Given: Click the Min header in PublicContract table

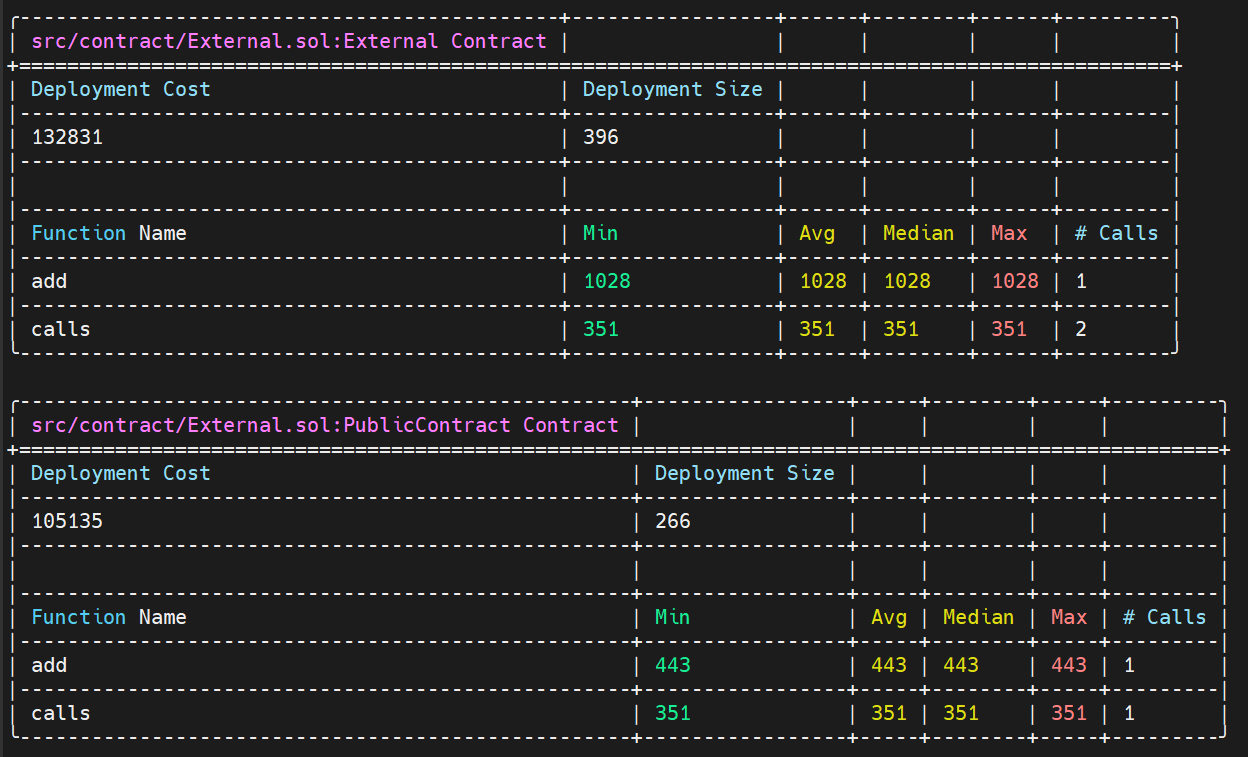Looking at the screenshot, I should 673,617.
